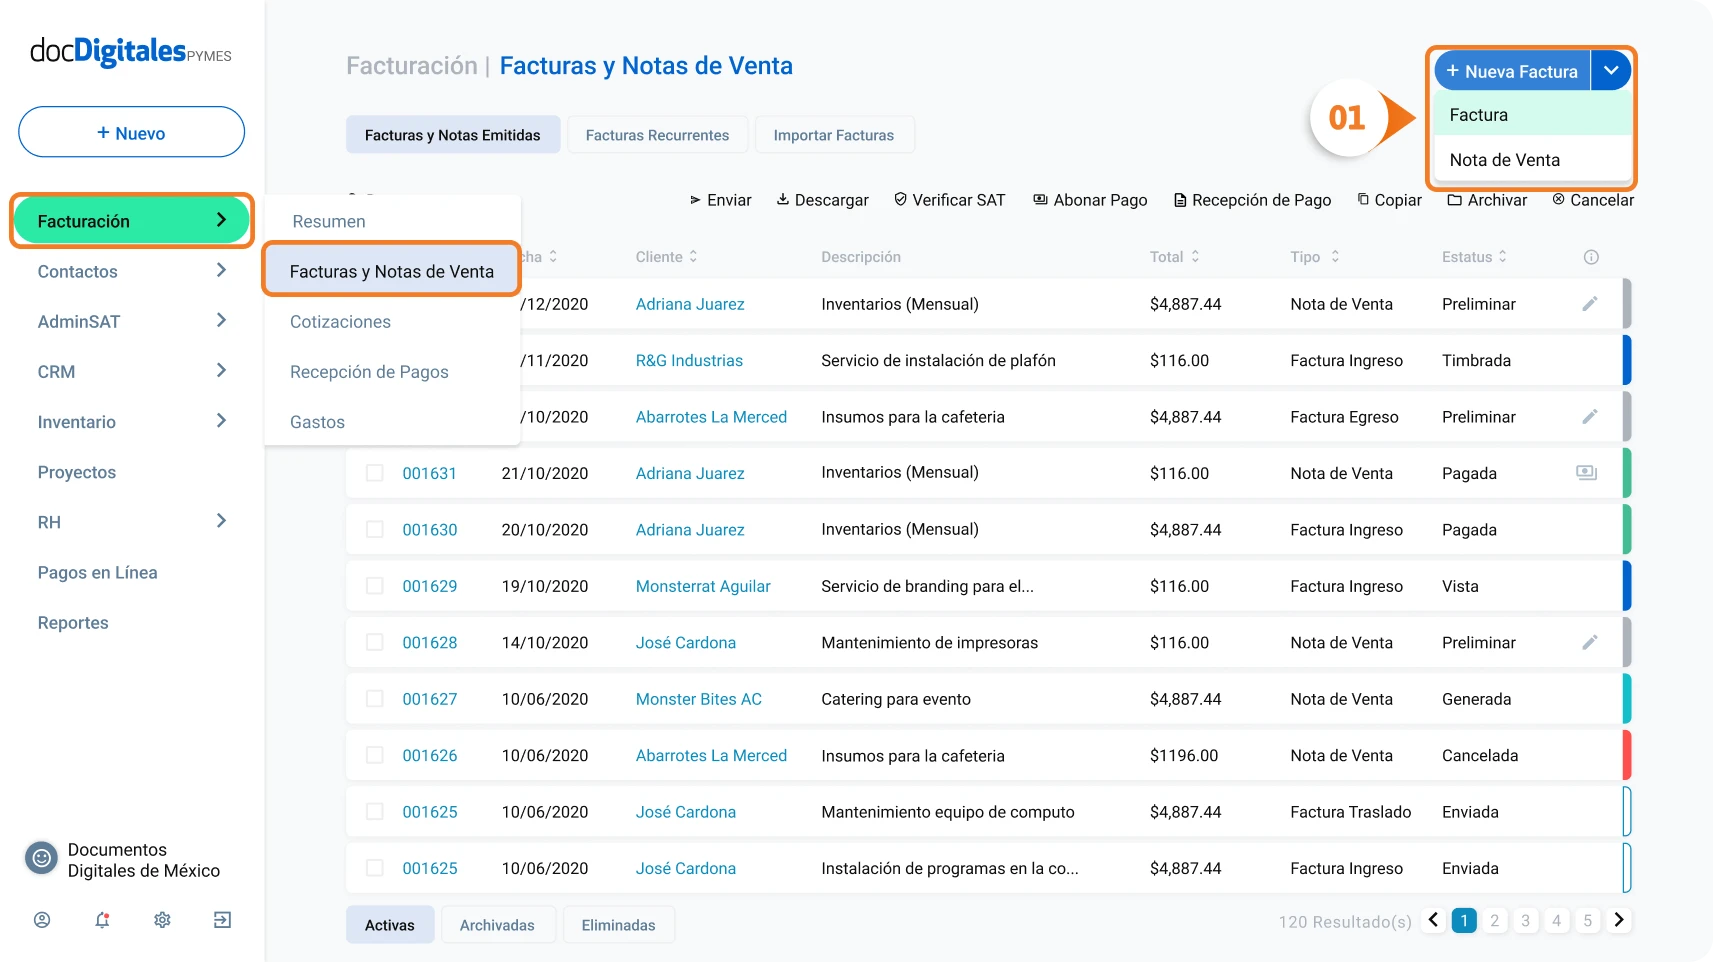Check the box beside invoice 001627
This screenshot has width=1713, height=962.
pyautogui.click(x=375, y=699)
